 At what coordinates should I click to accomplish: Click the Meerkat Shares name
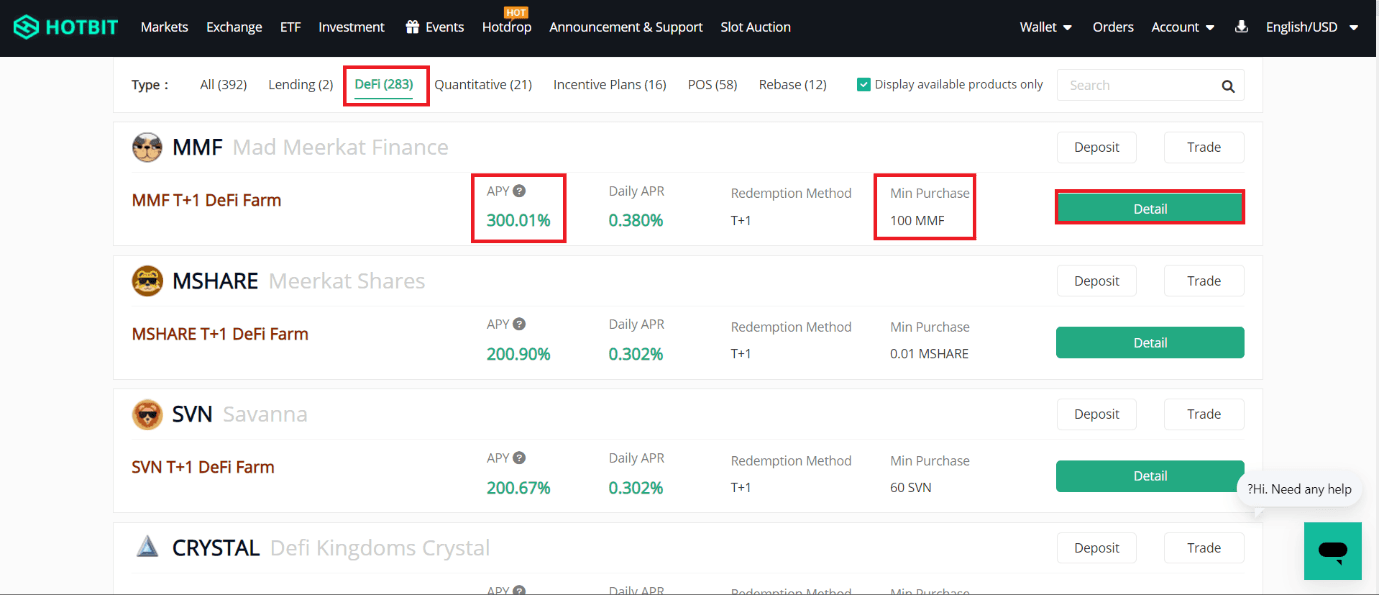point(347,281)
